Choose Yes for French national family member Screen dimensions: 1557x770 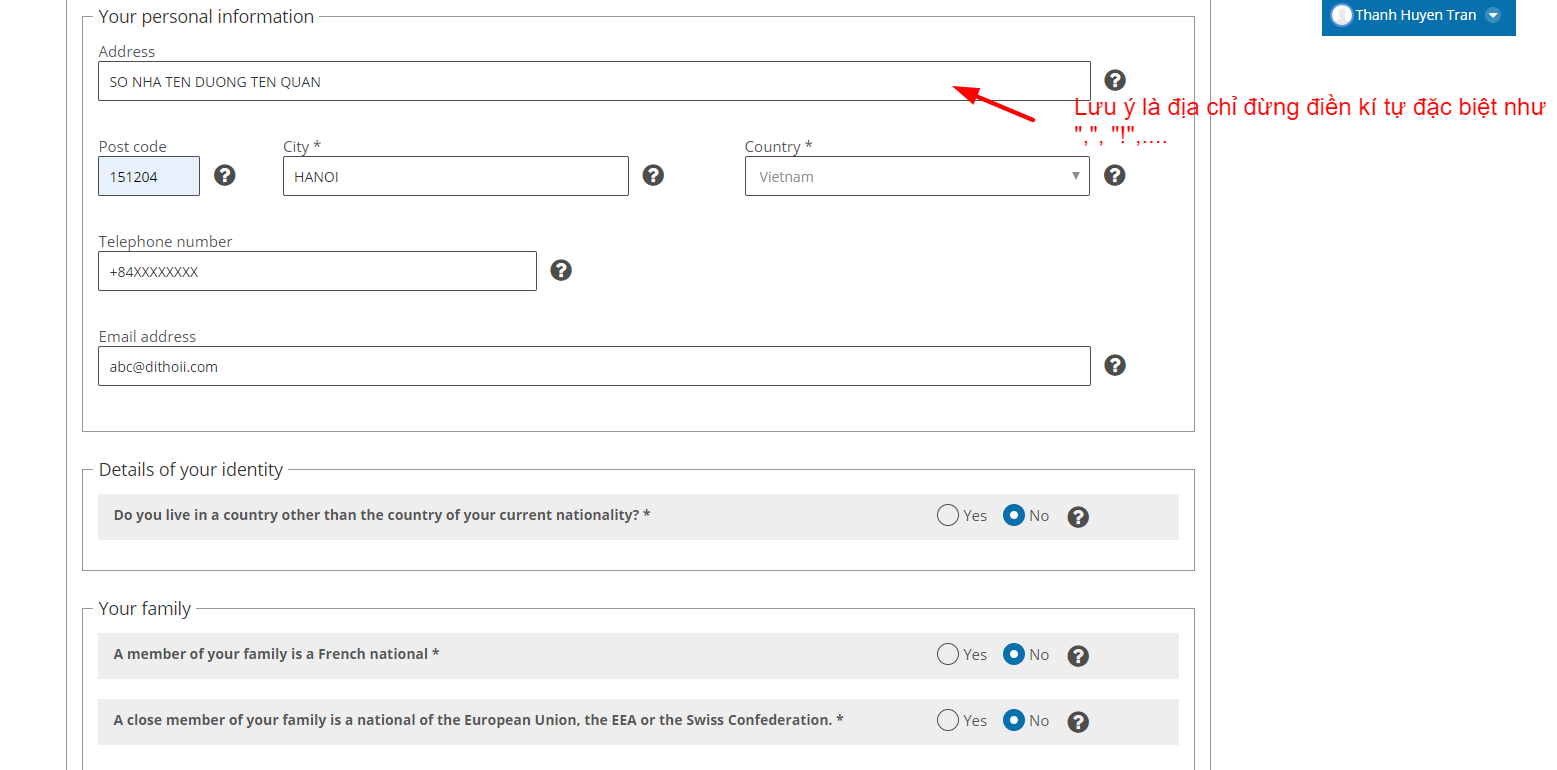coord(948,655)
